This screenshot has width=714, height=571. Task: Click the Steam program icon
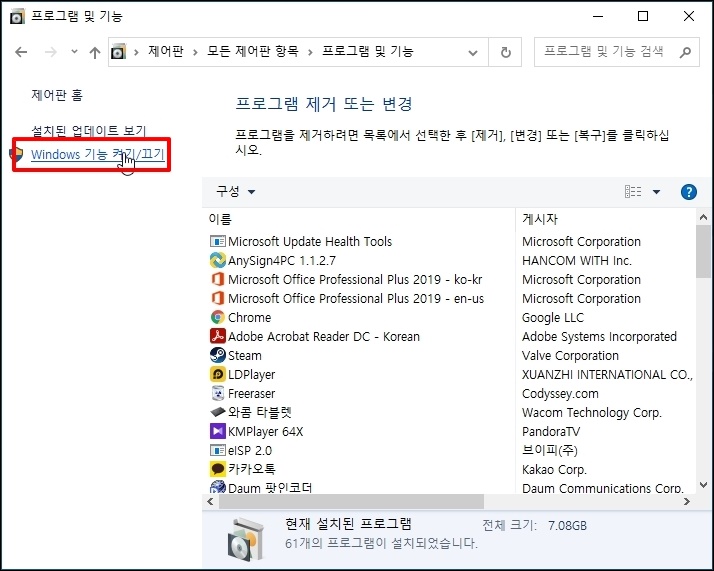click(x=218, y=355)
